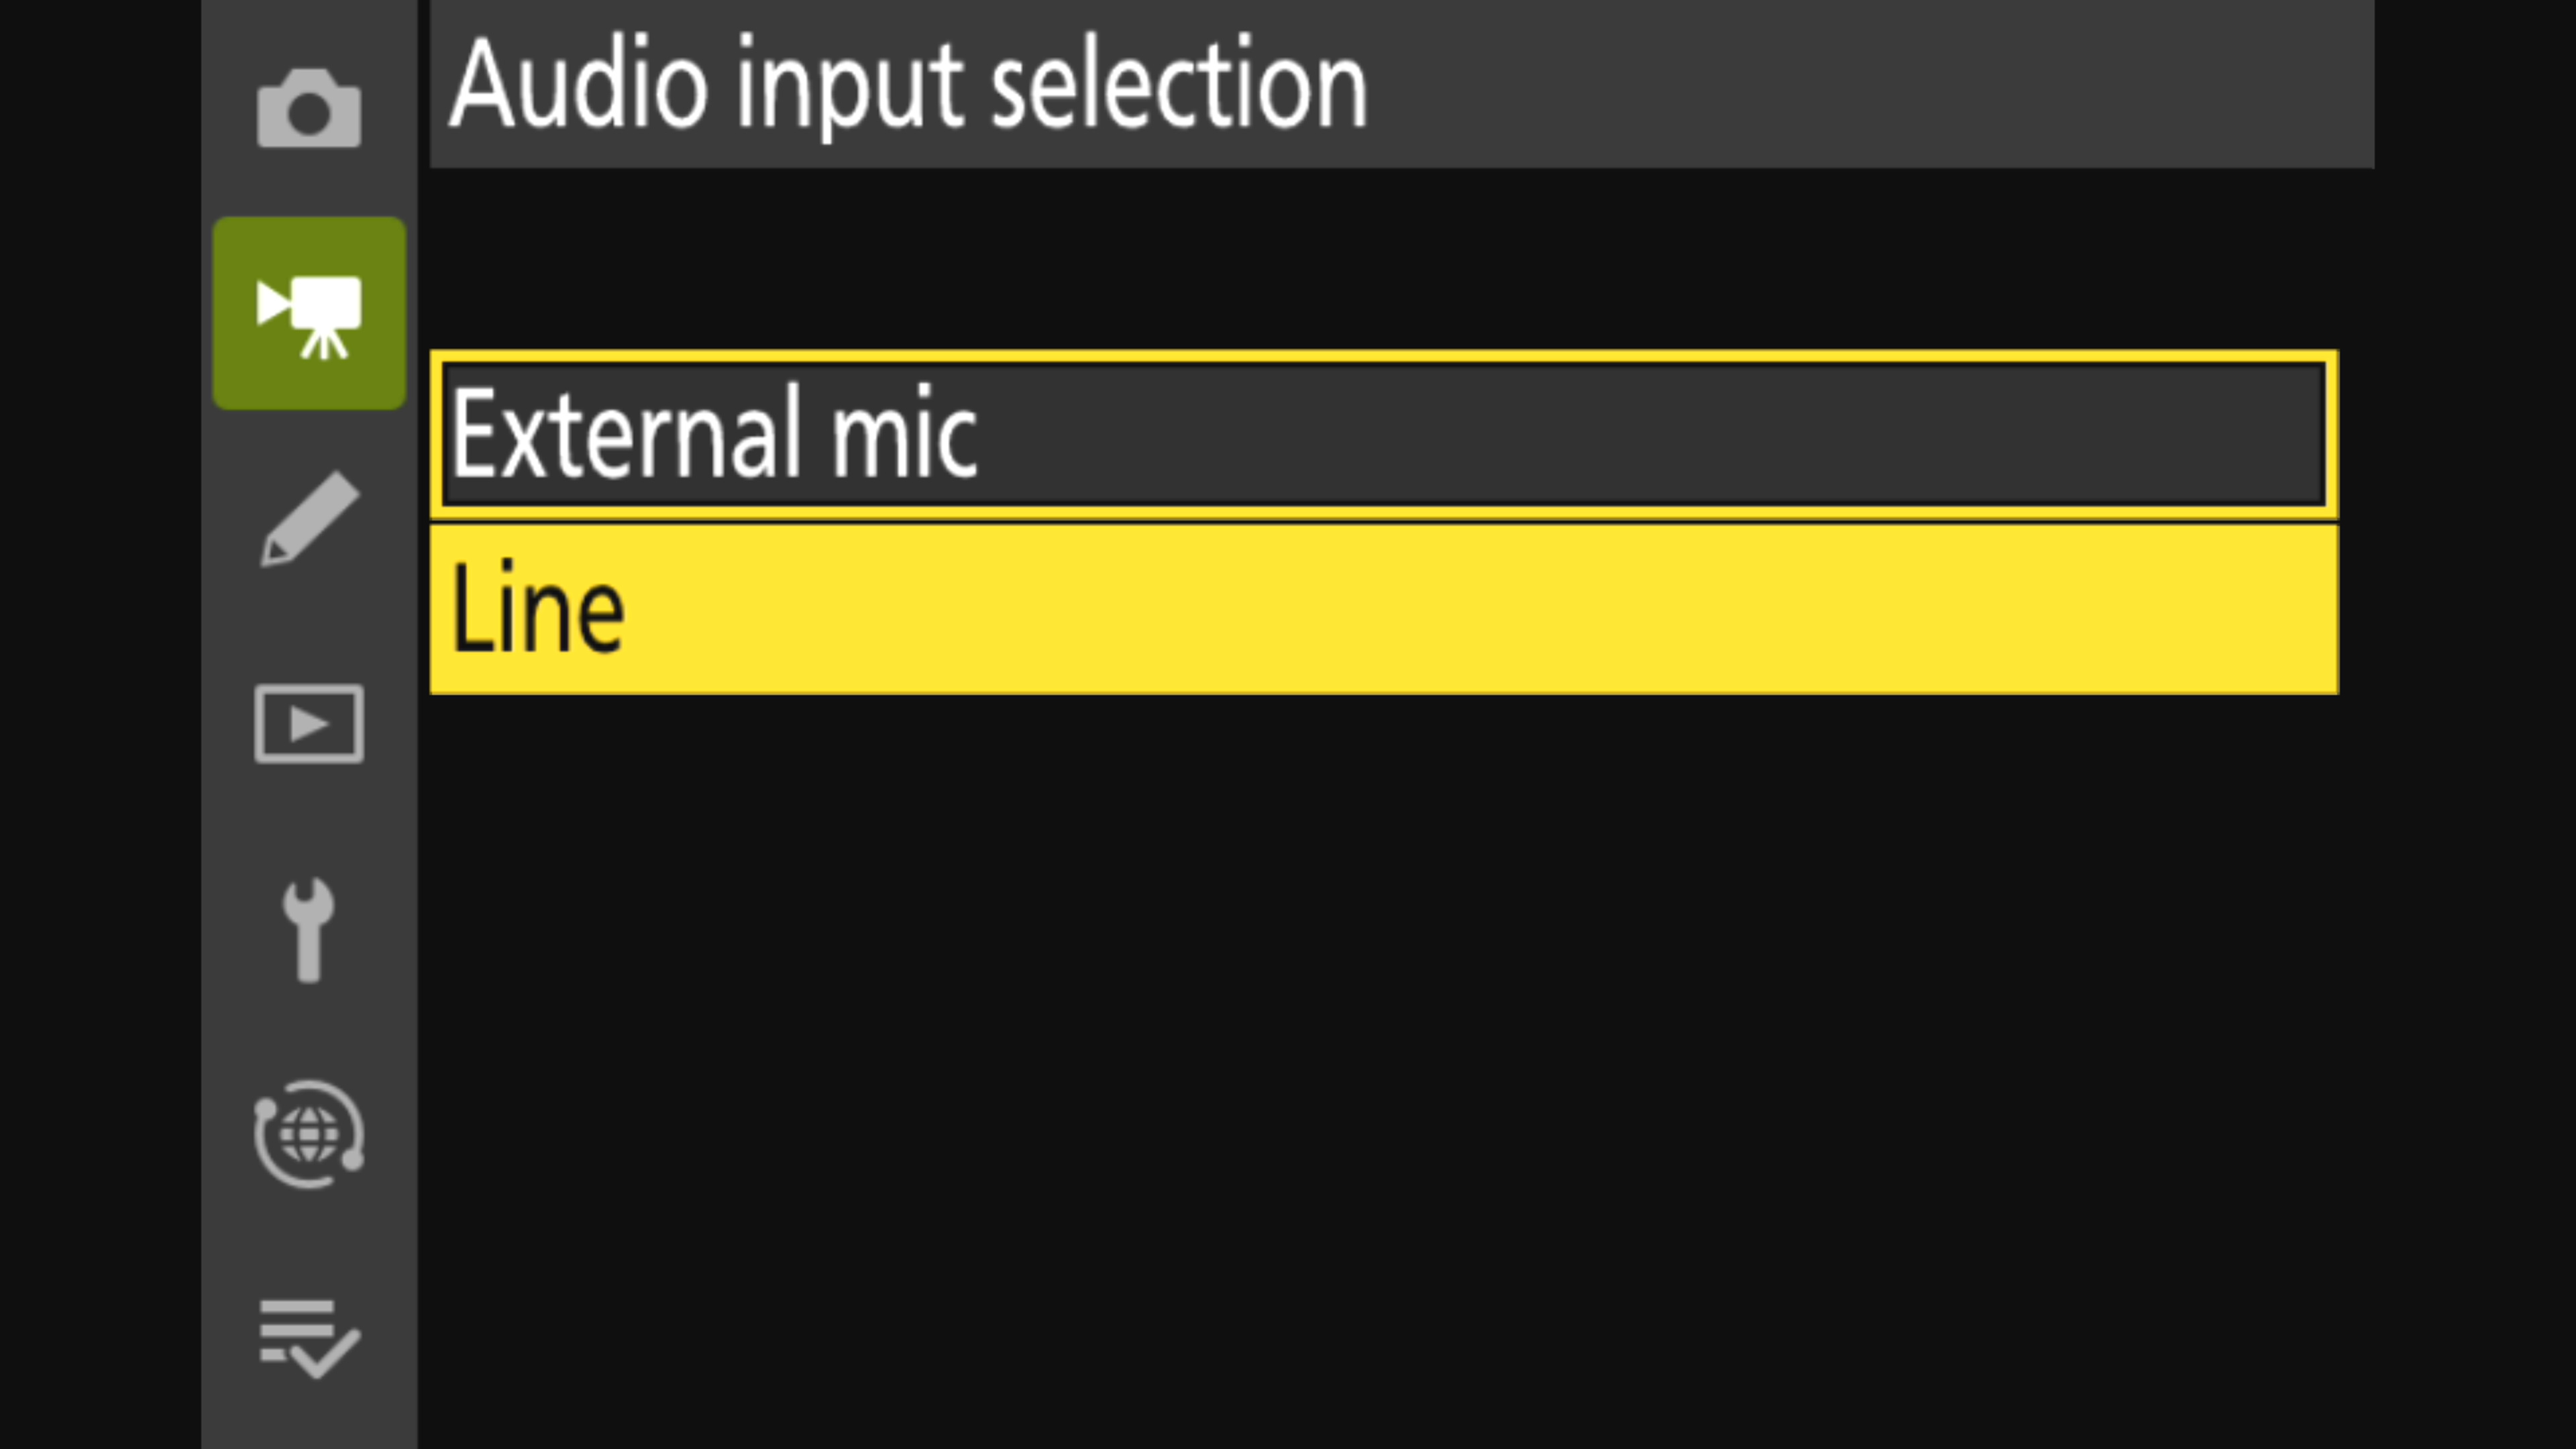Select the yellow highlighted Line option
The image size is (2576, 1449).
coord(1383,609)
